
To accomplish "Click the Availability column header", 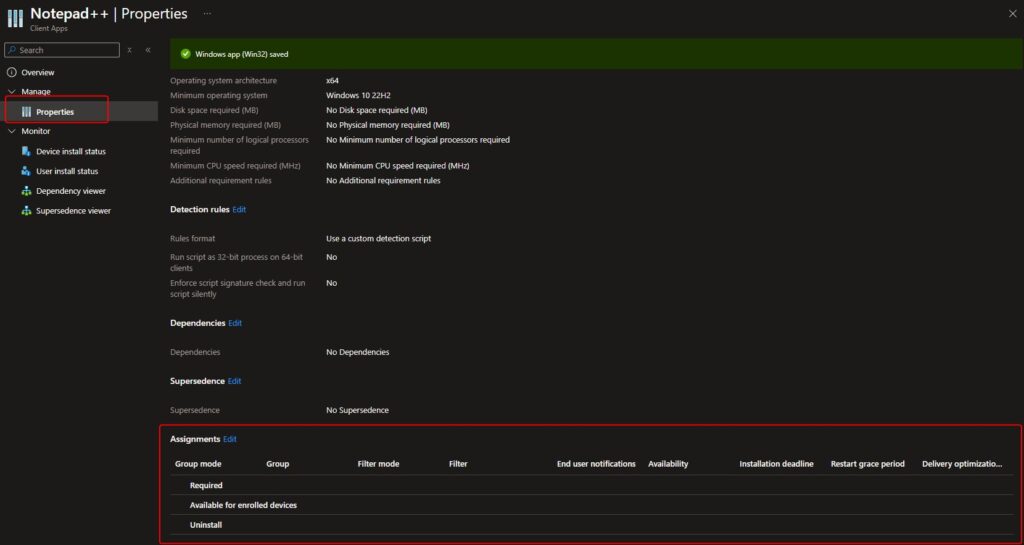I will coord(668,464).
